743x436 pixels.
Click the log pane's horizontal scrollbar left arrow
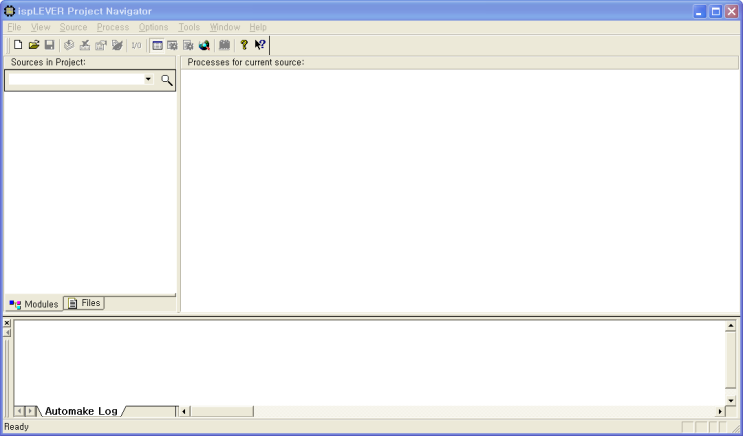tap(182, 411)
